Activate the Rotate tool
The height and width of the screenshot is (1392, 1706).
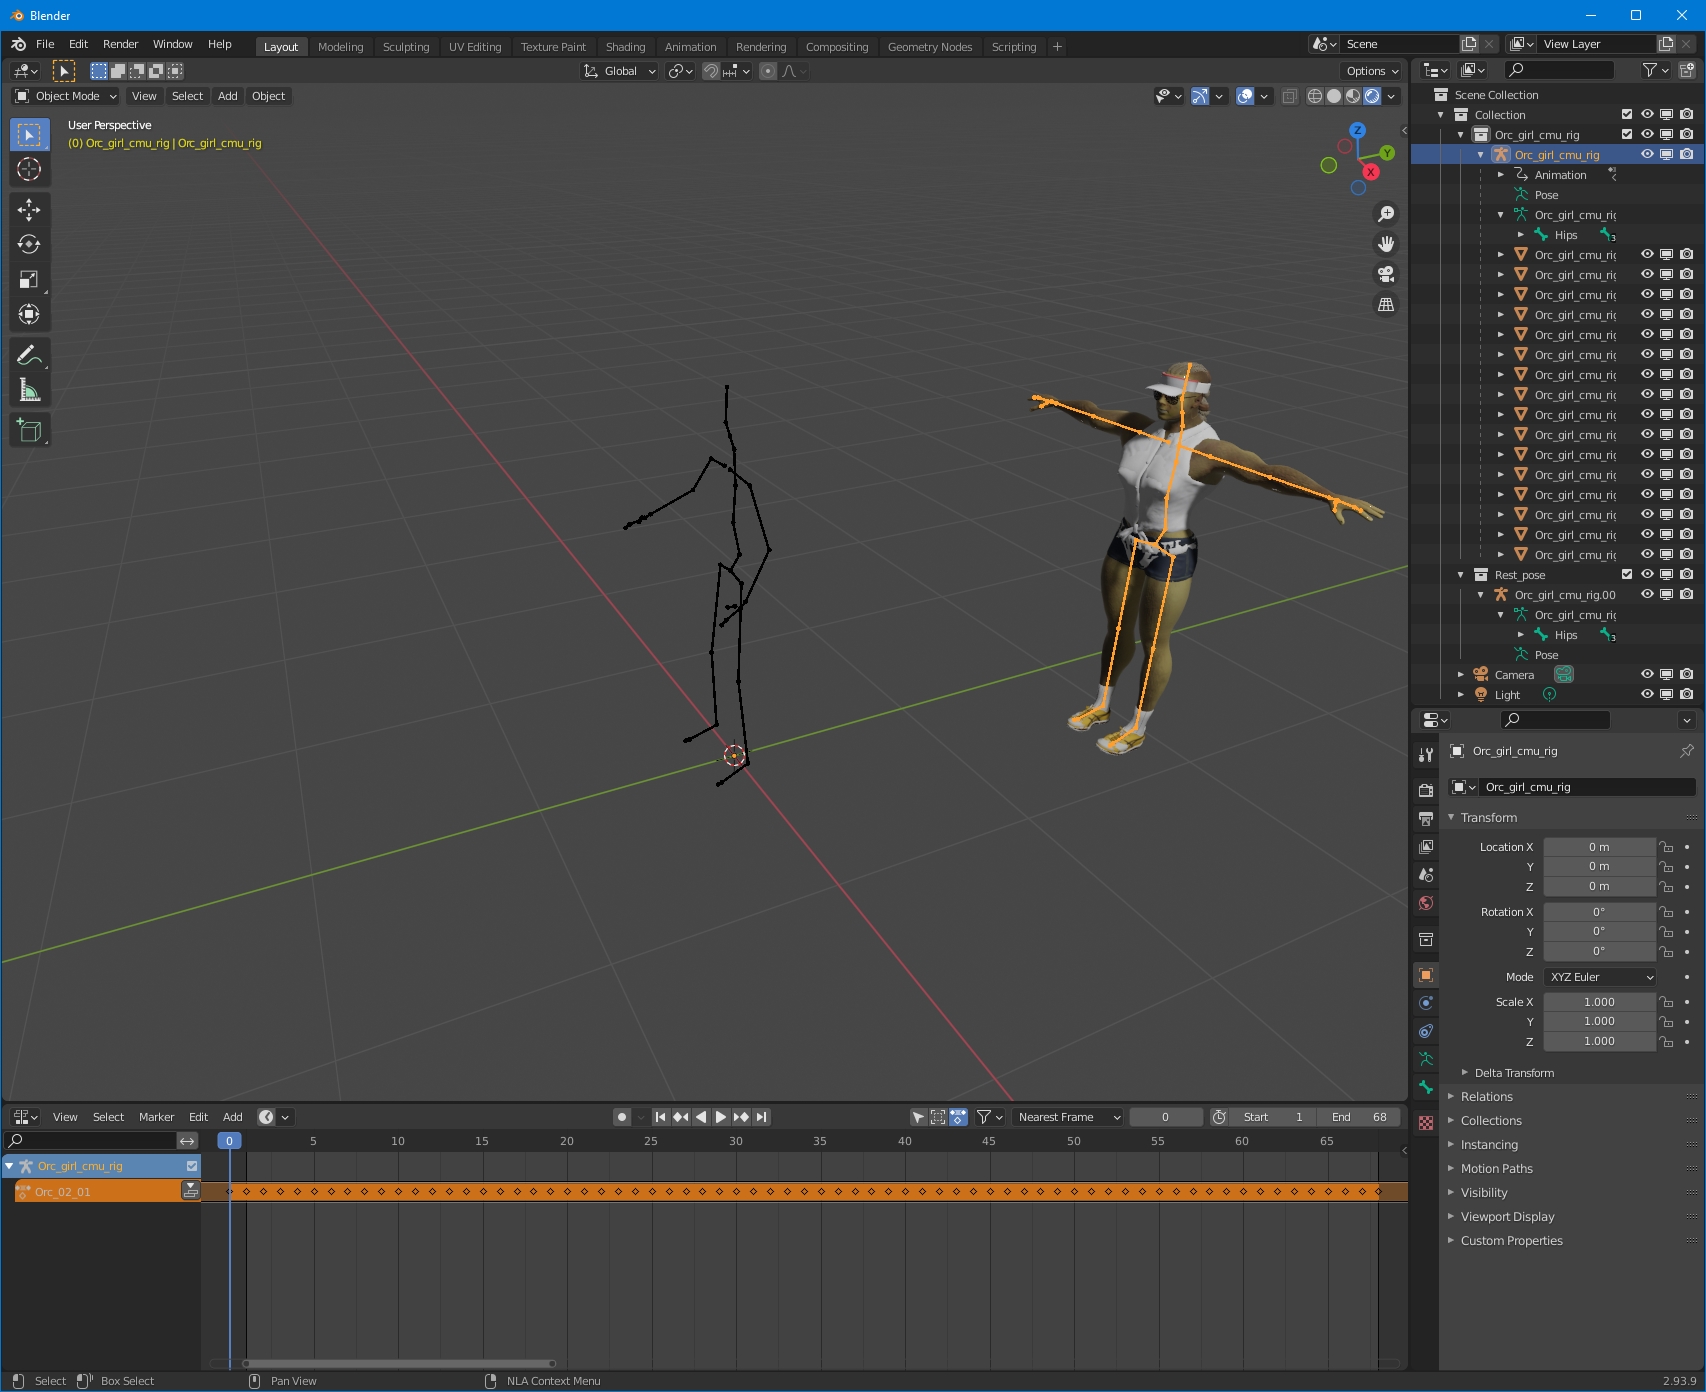tap(29, 244)
